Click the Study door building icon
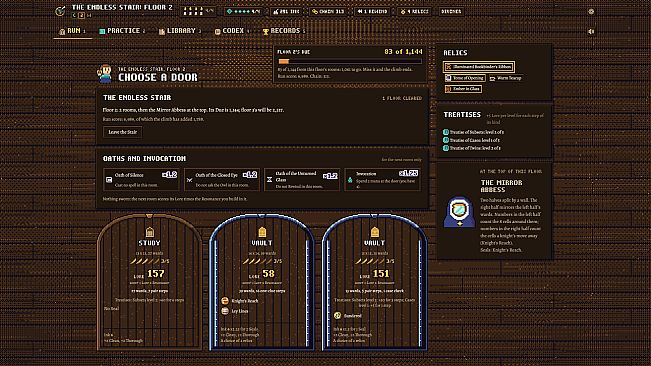Screen dimensions: 651x366 coord(149,232)
